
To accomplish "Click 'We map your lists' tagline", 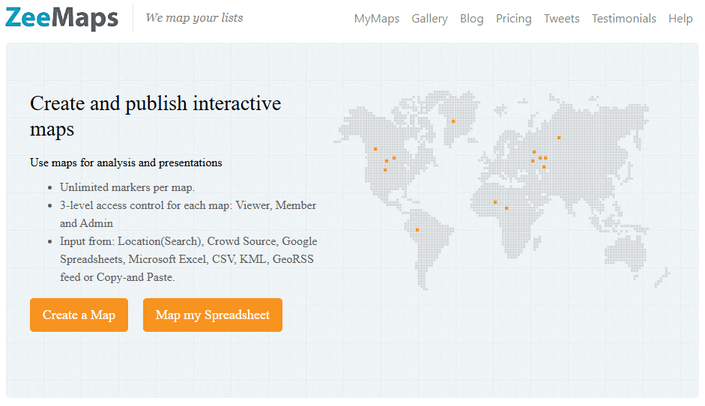I will point(194,18).
